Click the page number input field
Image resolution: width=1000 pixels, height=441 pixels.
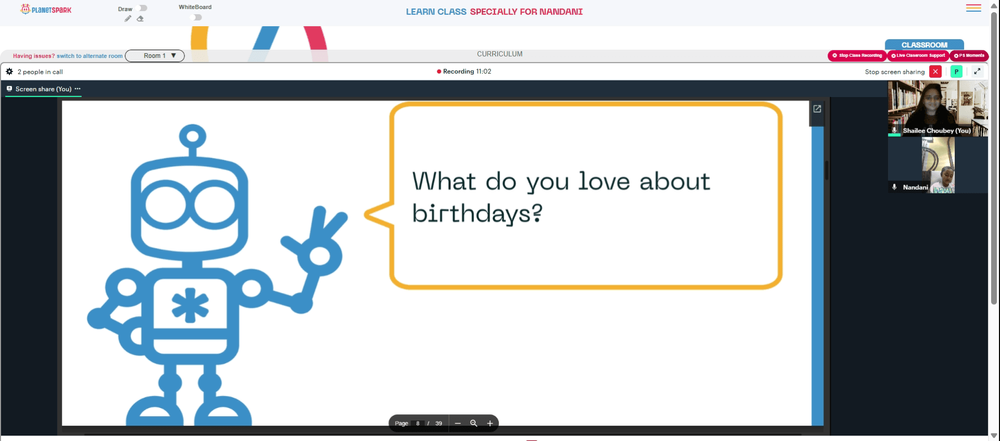(418, 423)
